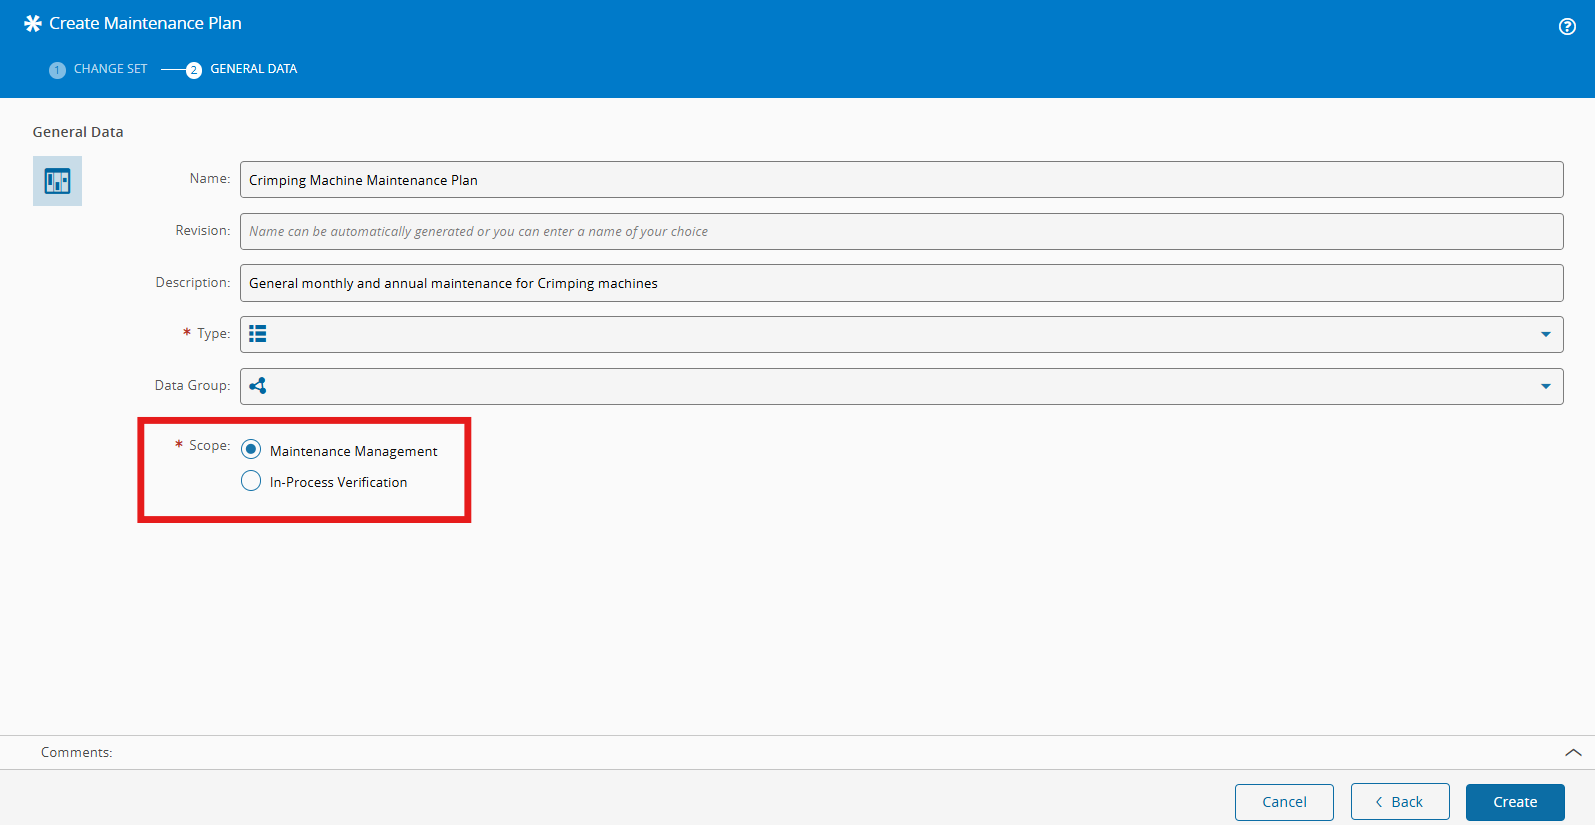Click the Cancel button
This screenshot has height=825, width=1595.
click(x=1284, y=802)
